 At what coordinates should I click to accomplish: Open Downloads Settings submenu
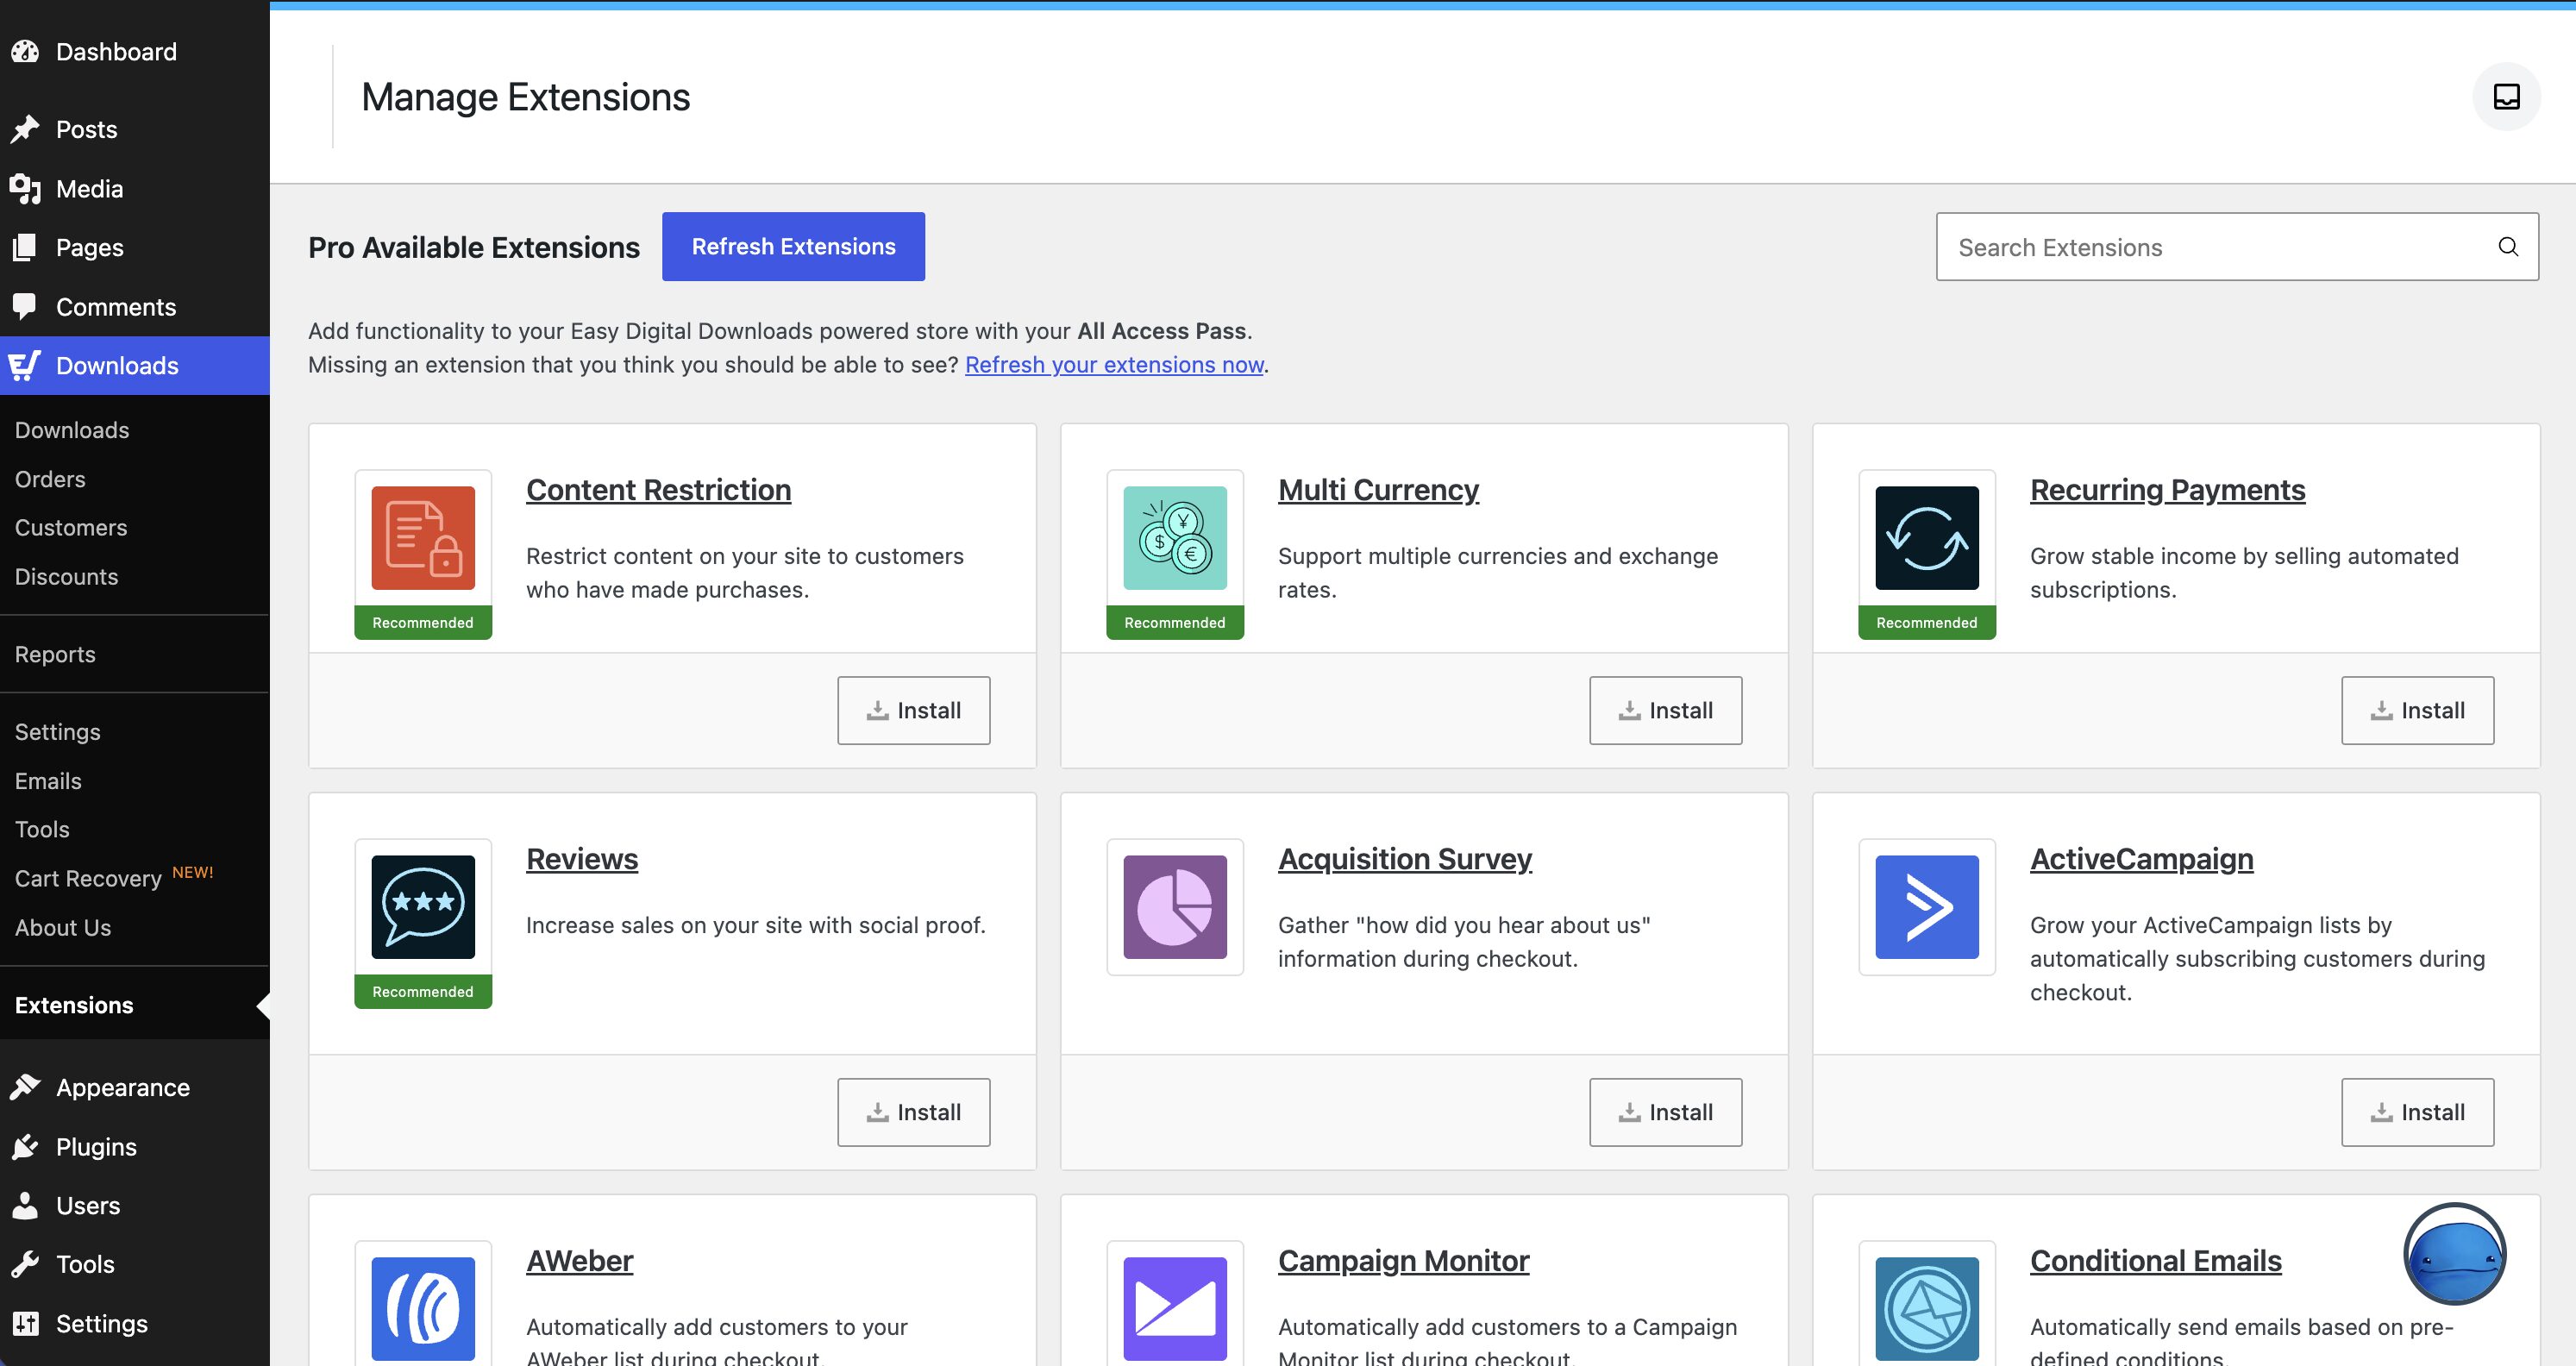point(58,732)
